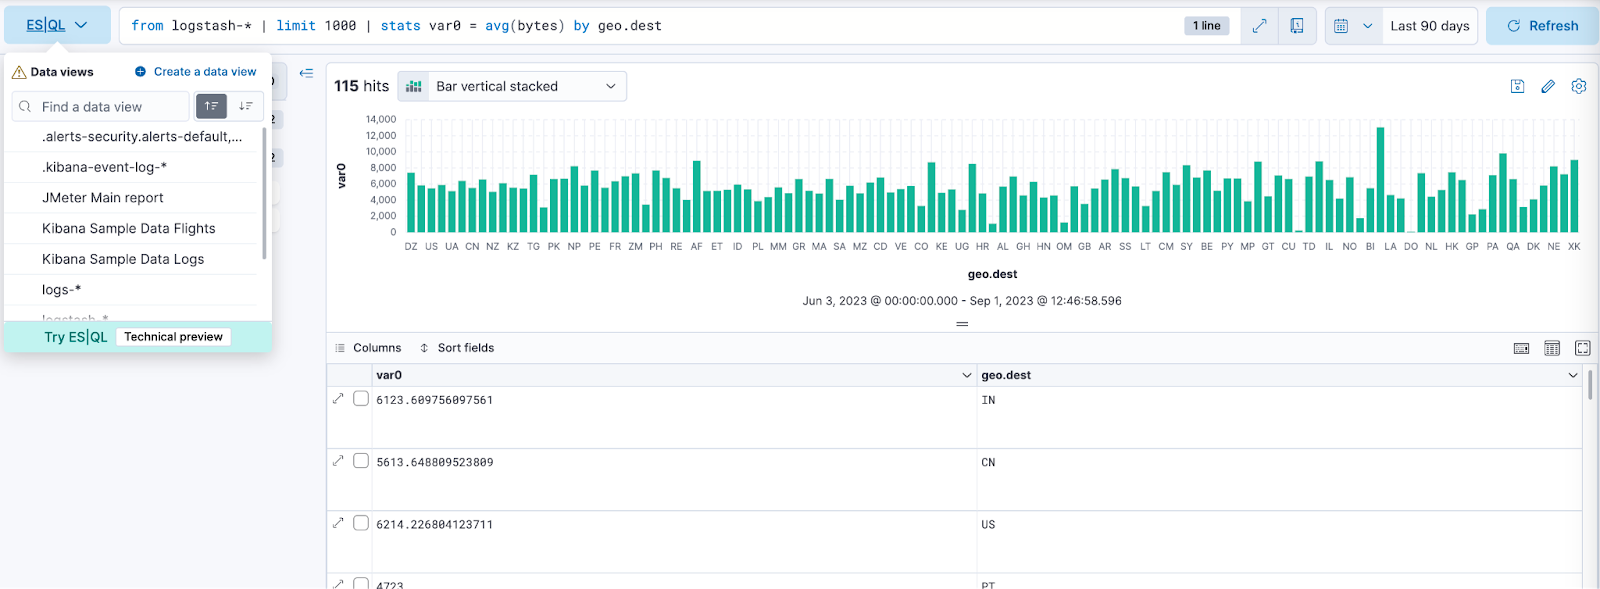Expand the row with value 5613.648809523809
Image resolution: width=1600 pixels, height=589 pixels.
[338, 461]
